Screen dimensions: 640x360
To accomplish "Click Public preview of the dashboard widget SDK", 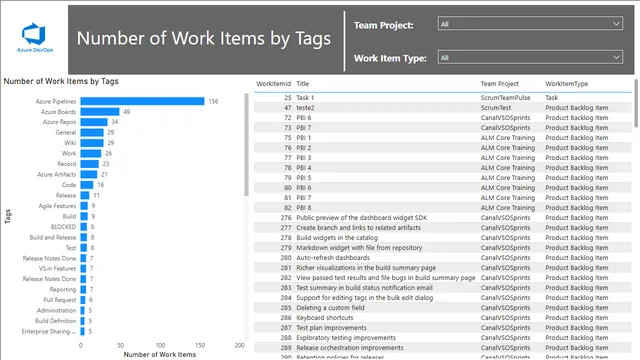I will [x=362, y=218].
